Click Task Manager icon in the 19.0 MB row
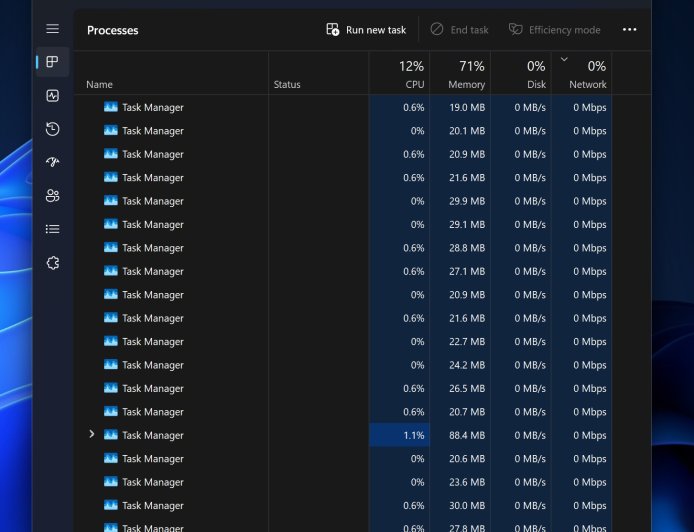 111,107
